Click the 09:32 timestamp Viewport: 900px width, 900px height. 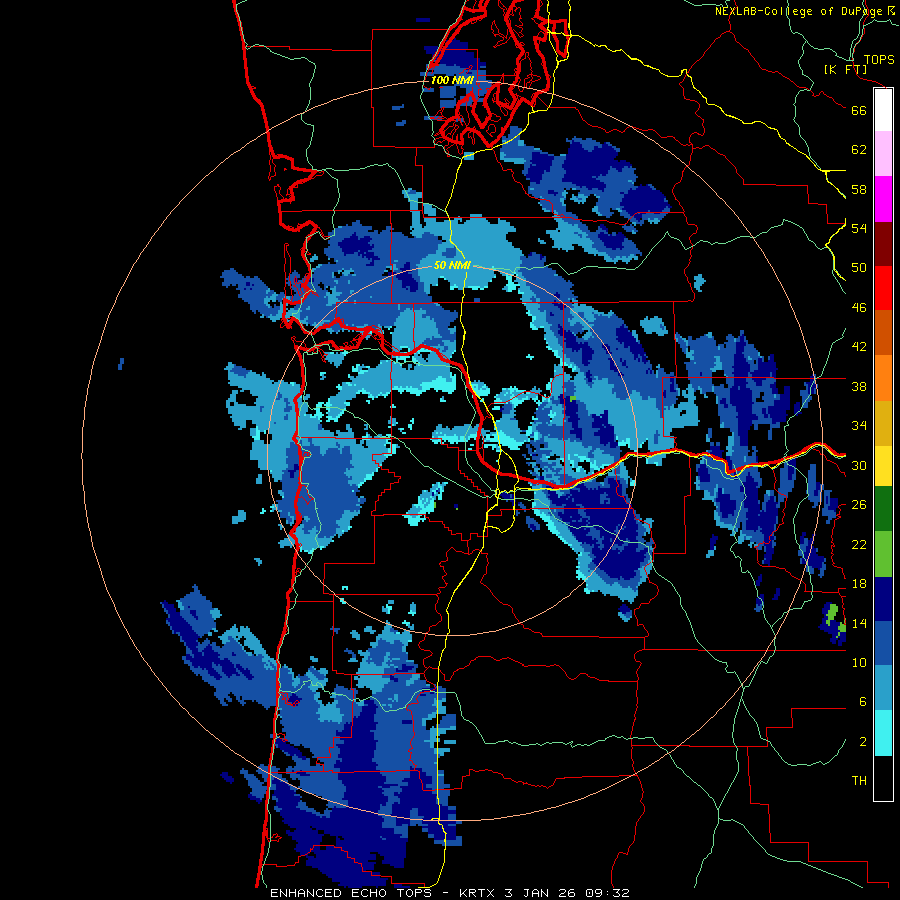tap(607, 893)
